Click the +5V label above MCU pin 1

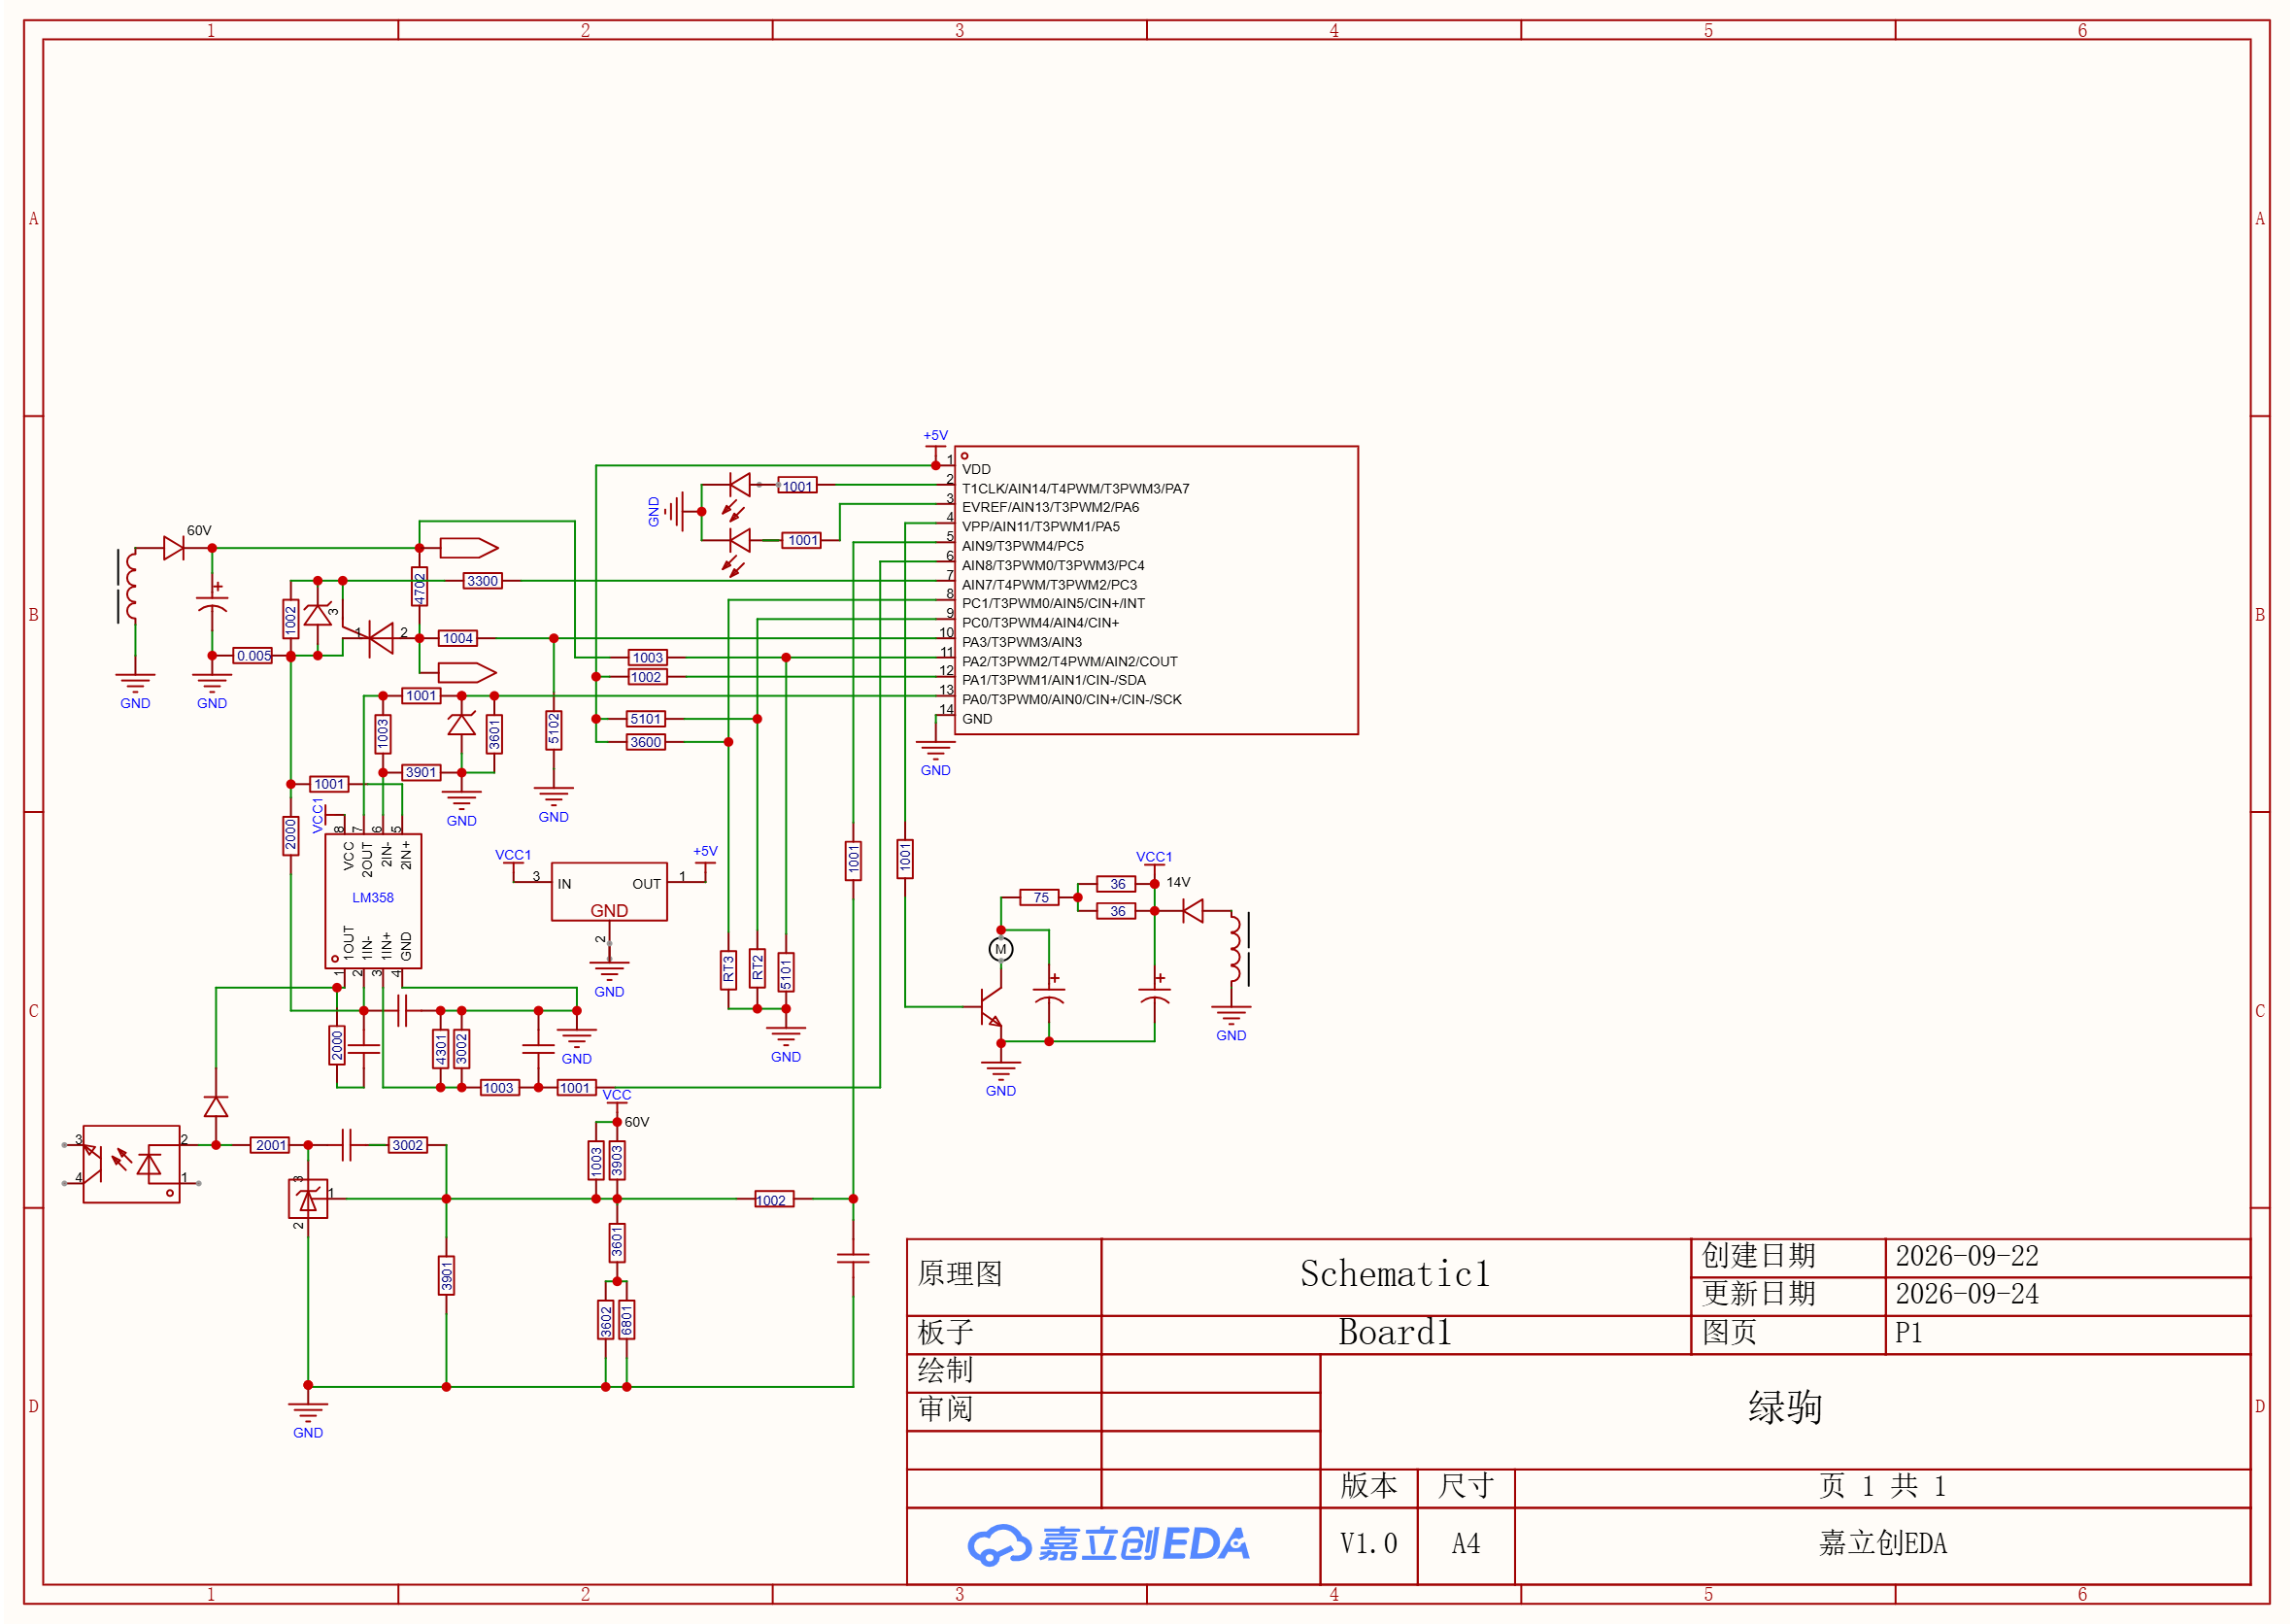pos(935,435)
